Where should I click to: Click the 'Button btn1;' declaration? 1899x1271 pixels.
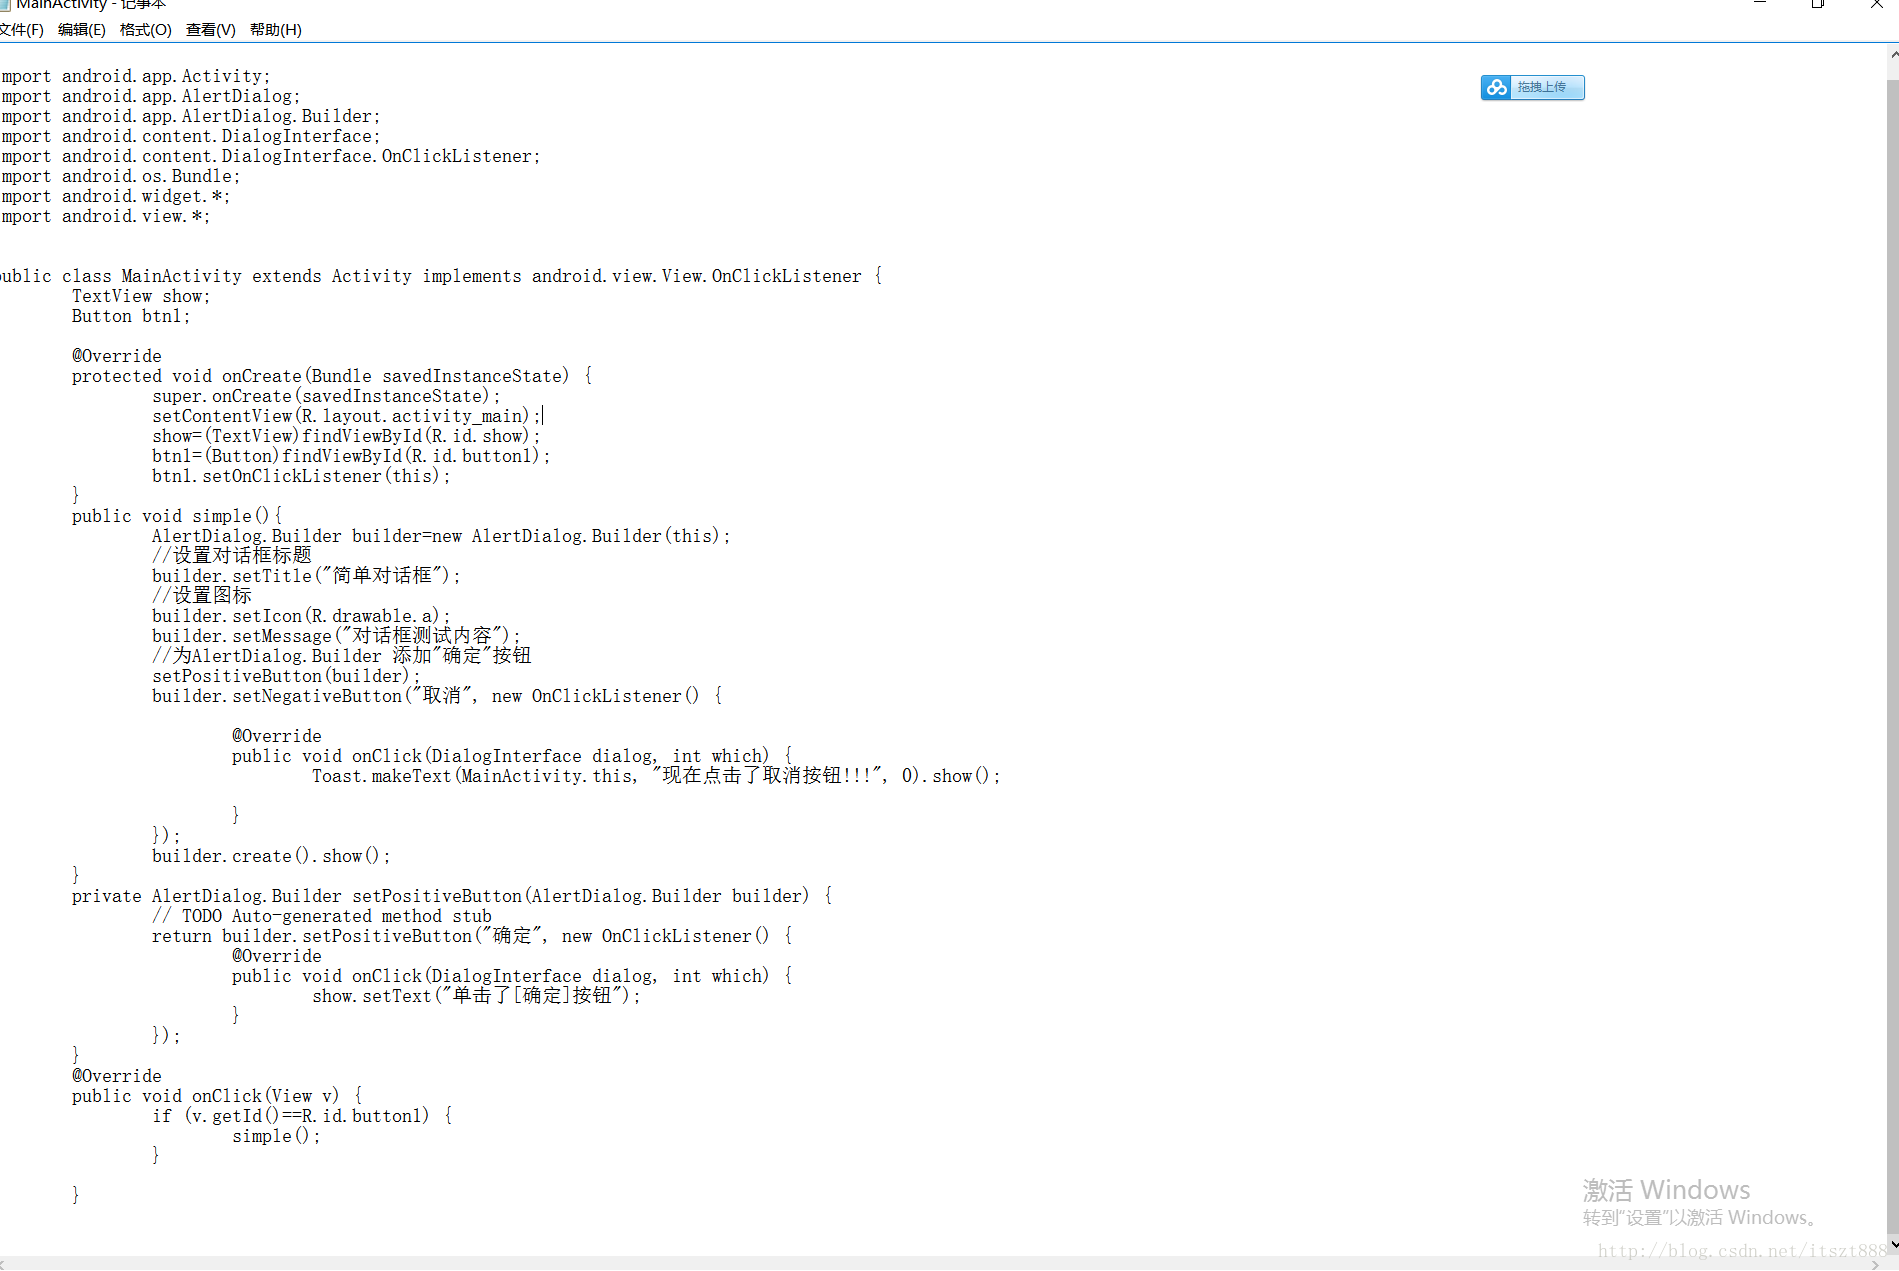pos(131,316)
